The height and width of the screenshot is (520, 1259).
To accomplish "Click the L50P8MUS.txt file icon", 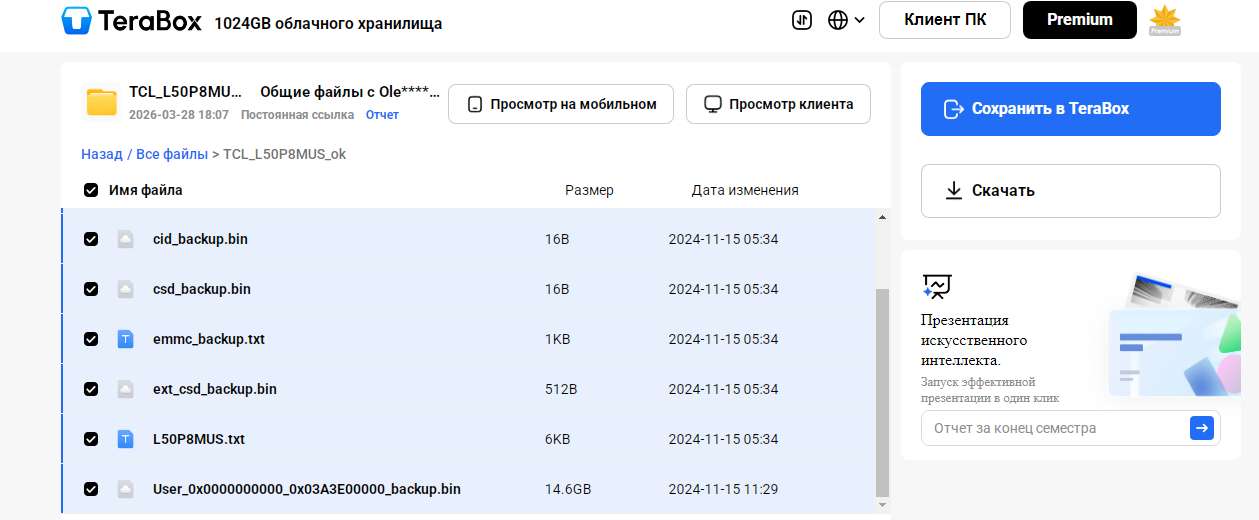I will 125,439.
